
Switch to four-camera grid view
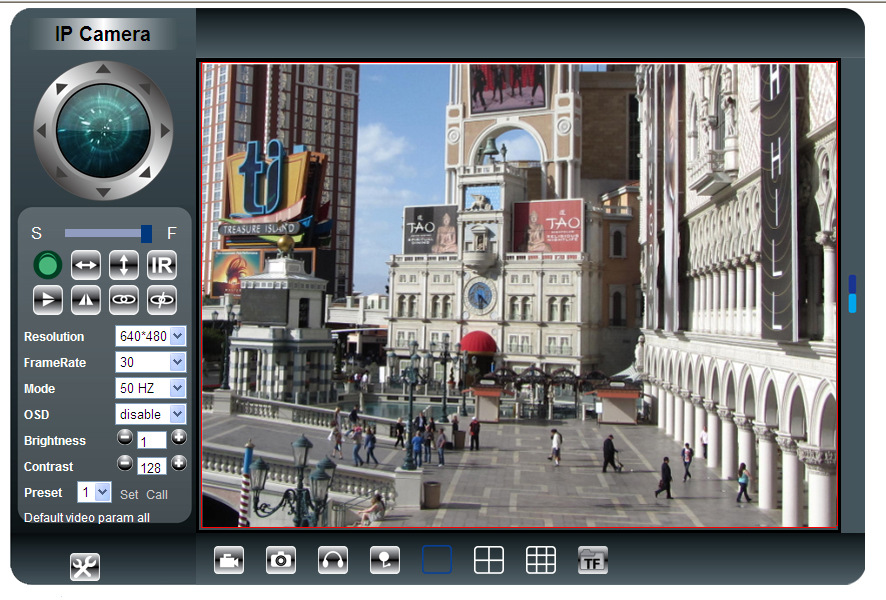click(489, 561)
